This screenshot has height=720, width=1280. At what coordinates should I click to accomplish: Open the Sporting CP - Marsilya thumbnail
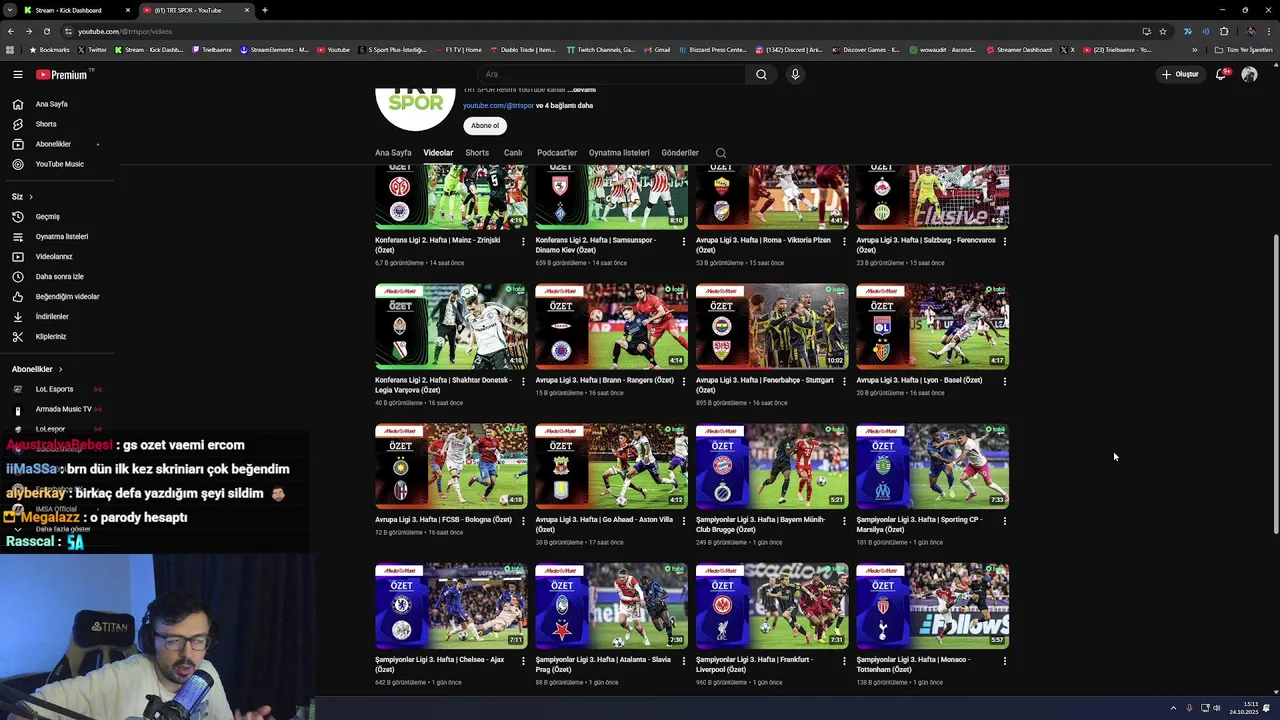[932, 466]
